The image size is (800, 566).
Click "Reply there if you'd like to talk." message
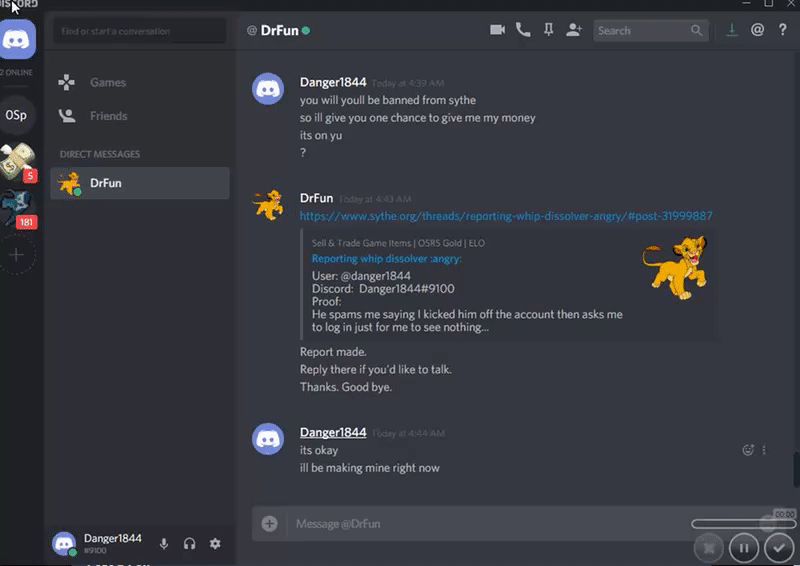[x=376, y=370]
